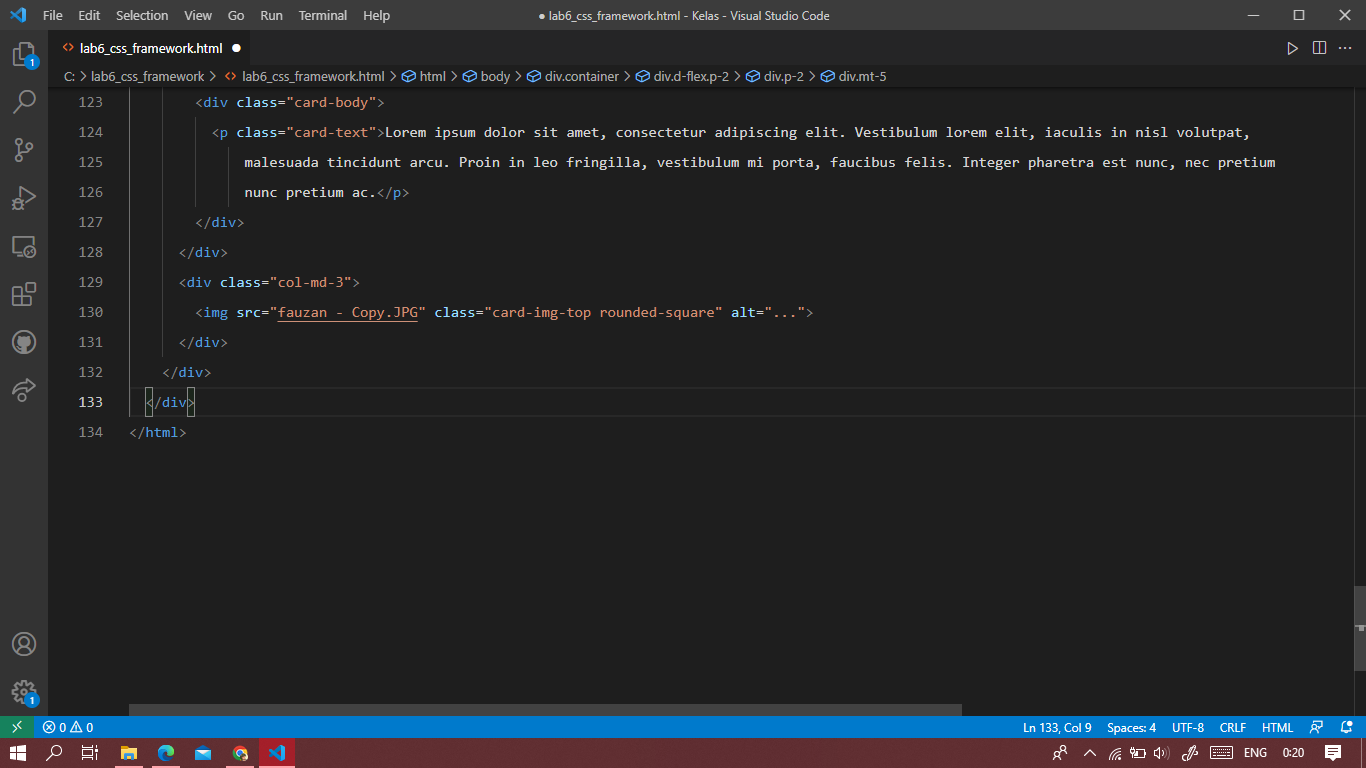Expand the div.mt-5 breadcrumb
Viewport: 1366px width, 768px height.
point(853,76)
